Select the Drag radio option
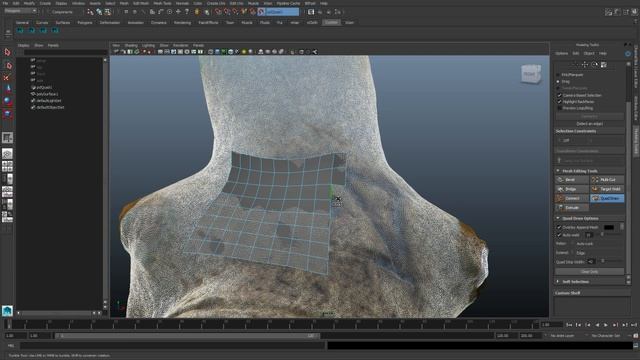 coord(558,82)
